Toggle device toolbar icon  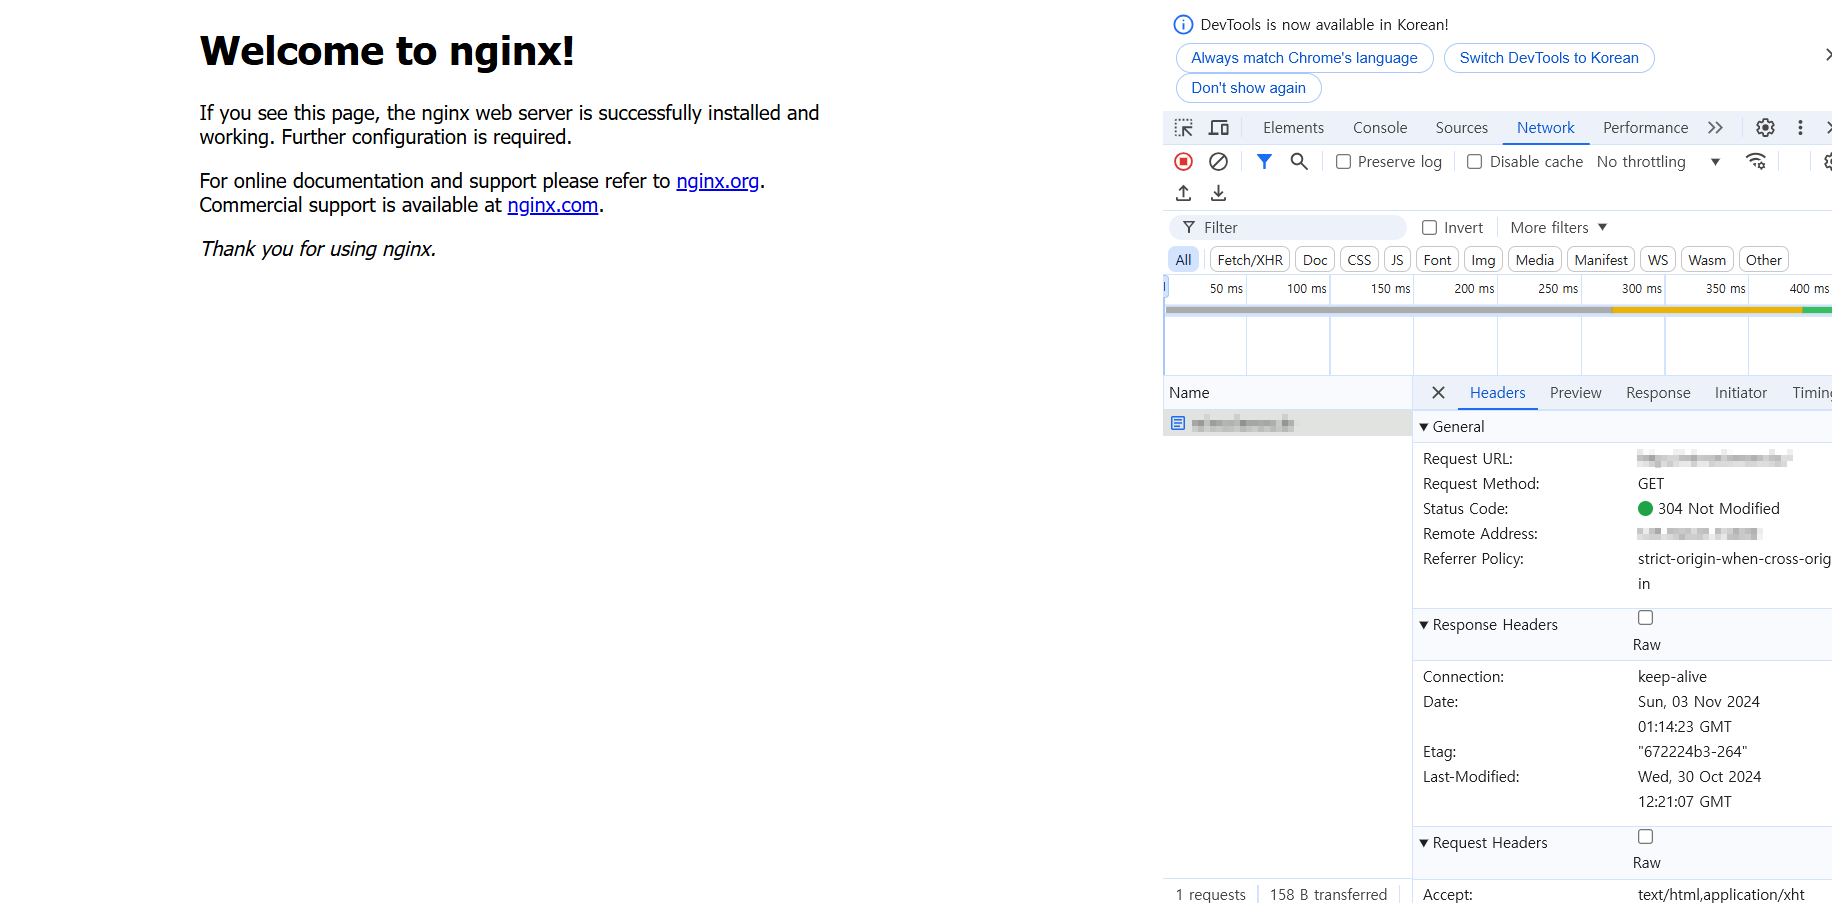(1219, 128)
